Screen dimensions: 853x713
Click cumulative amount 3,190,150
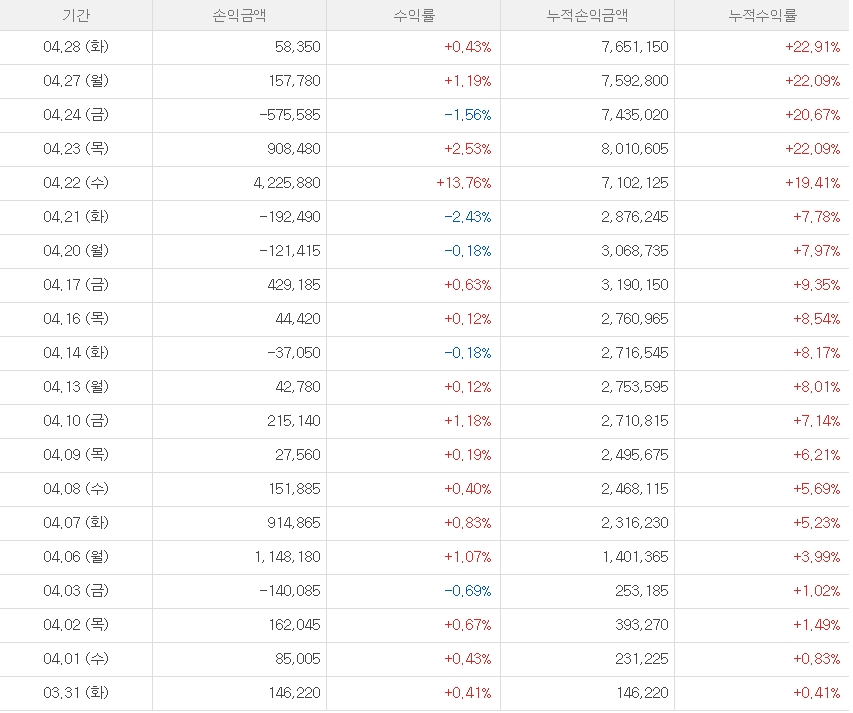635,284
